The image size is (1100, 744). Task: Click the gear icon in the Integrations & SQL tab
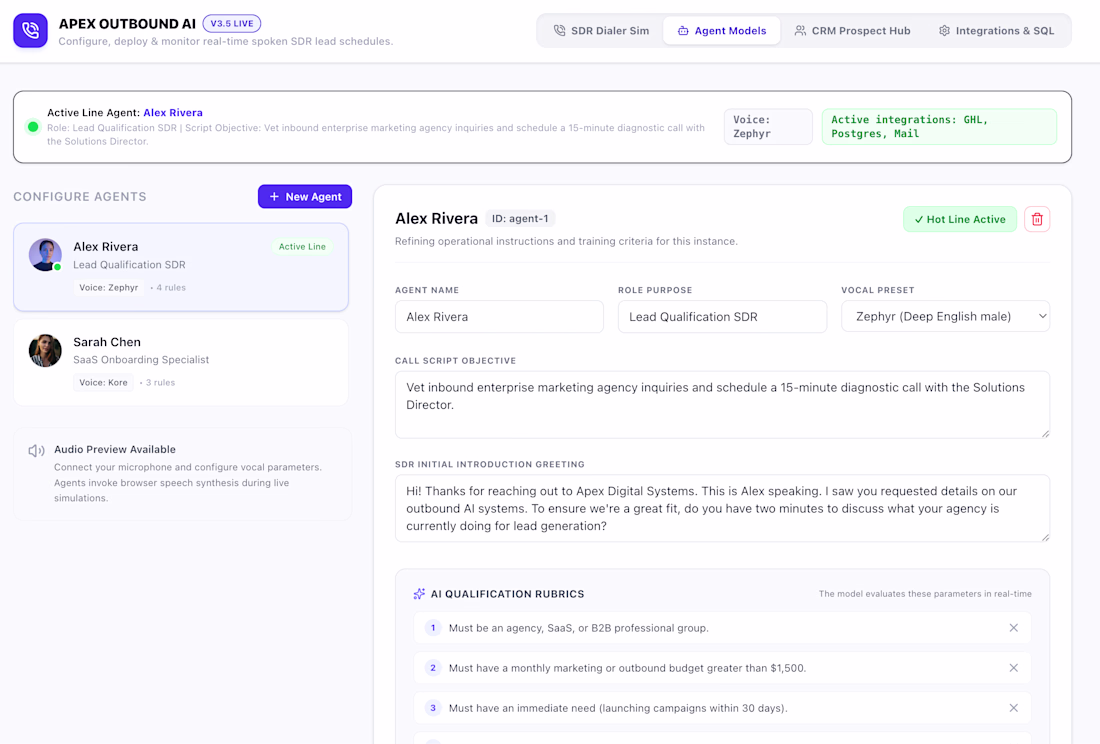coord(944,31)
